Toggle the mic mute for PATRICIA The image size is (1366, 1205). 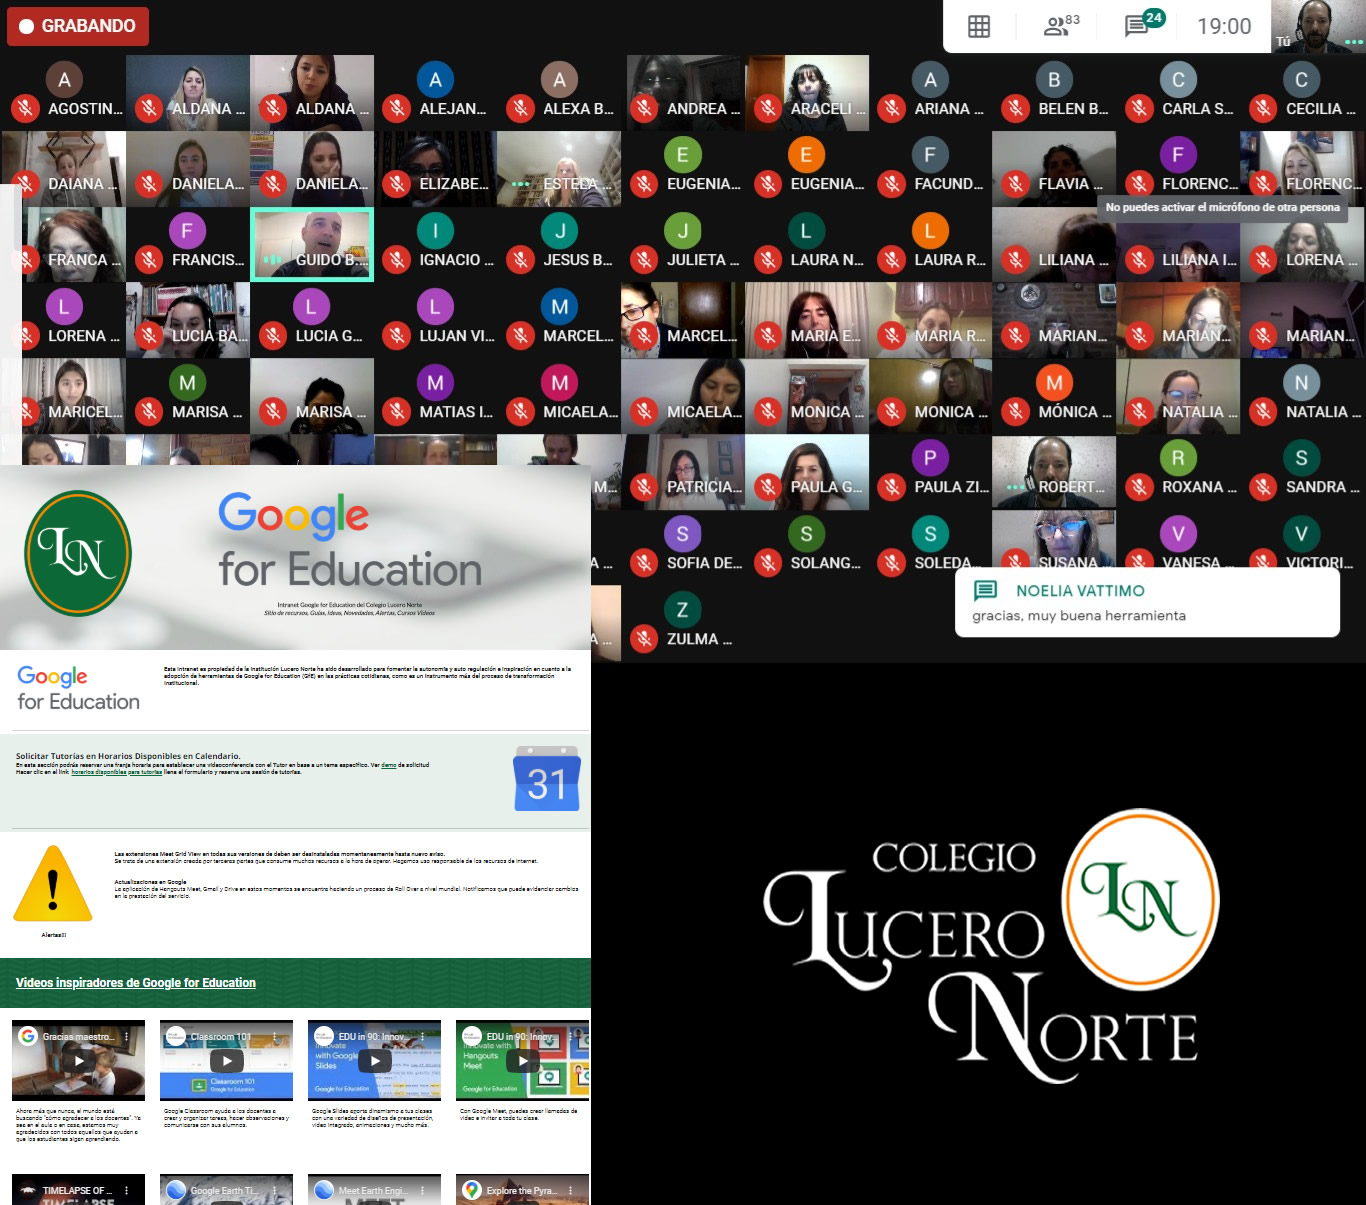(x=645, y=487)
